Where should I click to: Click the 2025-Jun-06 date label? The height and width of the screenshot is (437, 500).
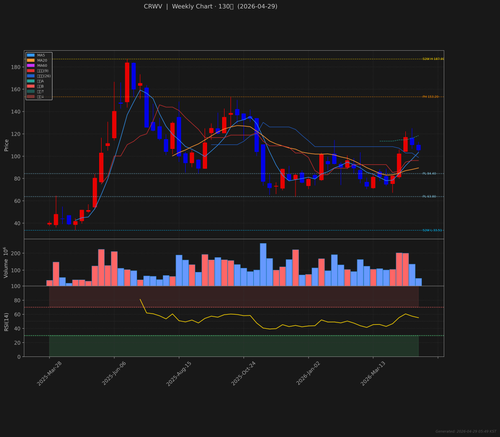(x=114, y=374)
